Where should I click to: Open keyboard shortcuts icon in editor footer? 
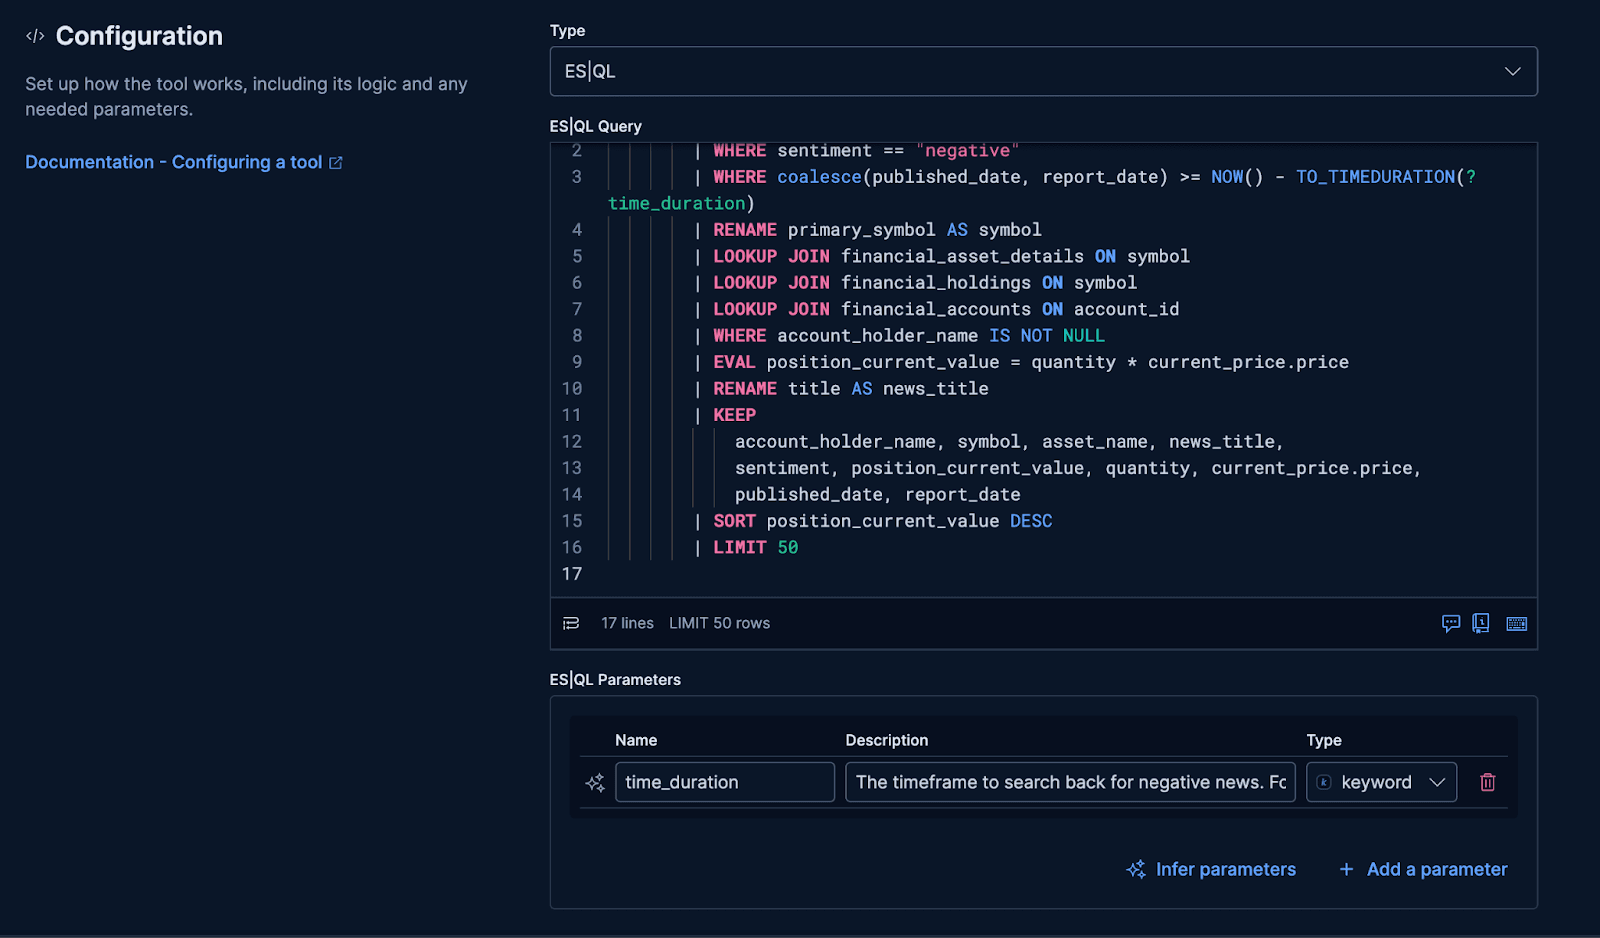(x=1516, y=624)
